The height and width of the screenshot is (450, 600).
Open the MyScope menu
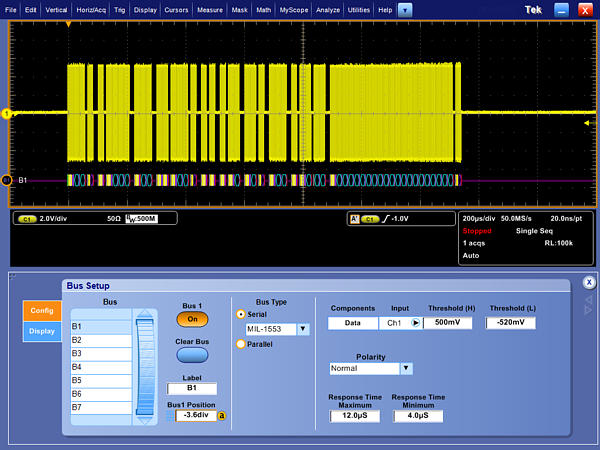coord(294,9)
